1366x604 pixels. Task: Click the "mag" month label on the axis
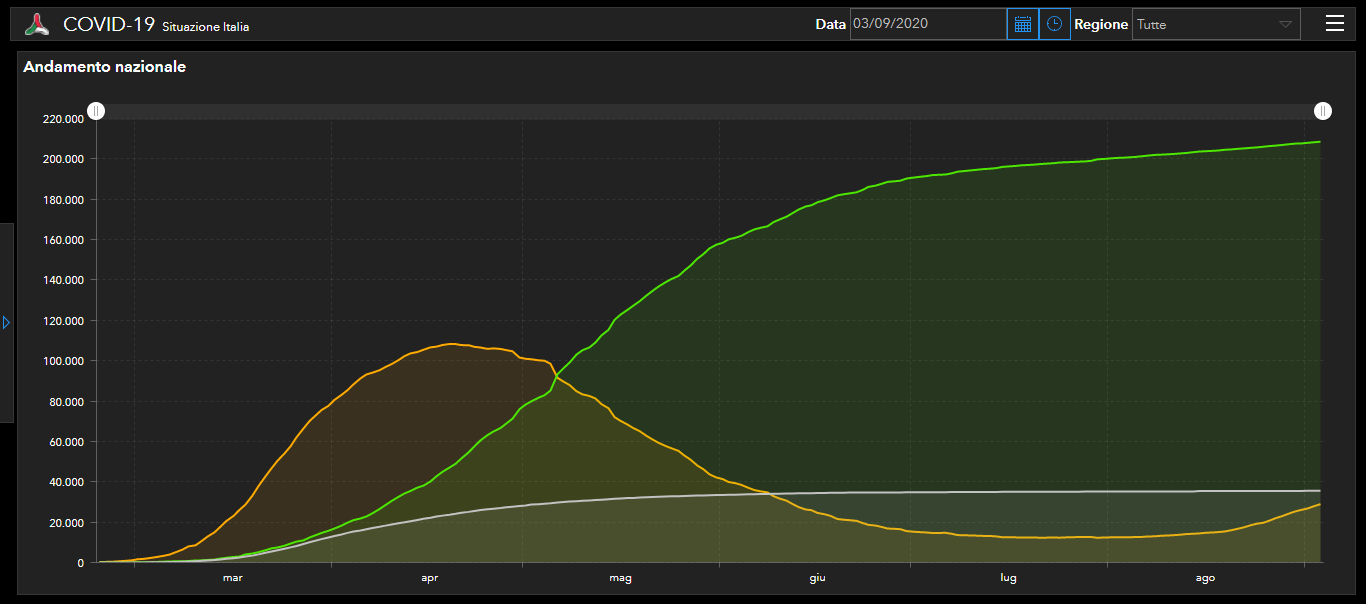coord(620,578)
